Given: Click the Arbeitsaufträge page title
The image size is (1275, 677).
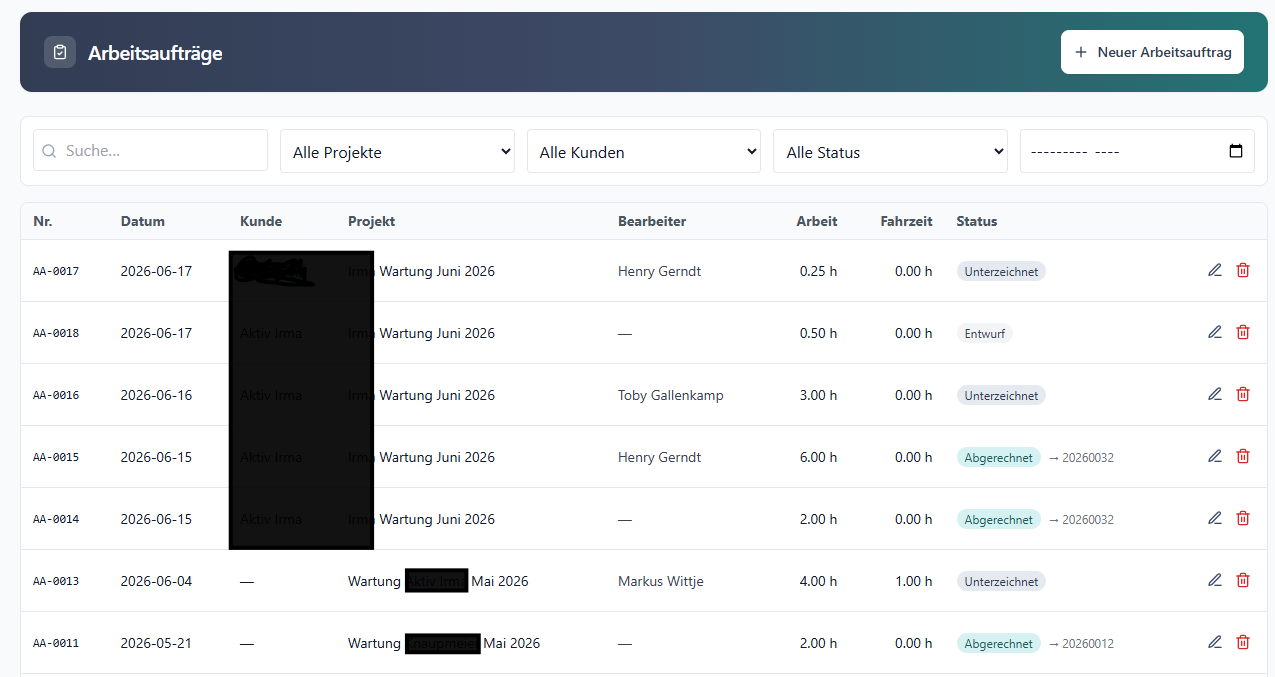Looking at the screenshot, I should coord(155,53).
